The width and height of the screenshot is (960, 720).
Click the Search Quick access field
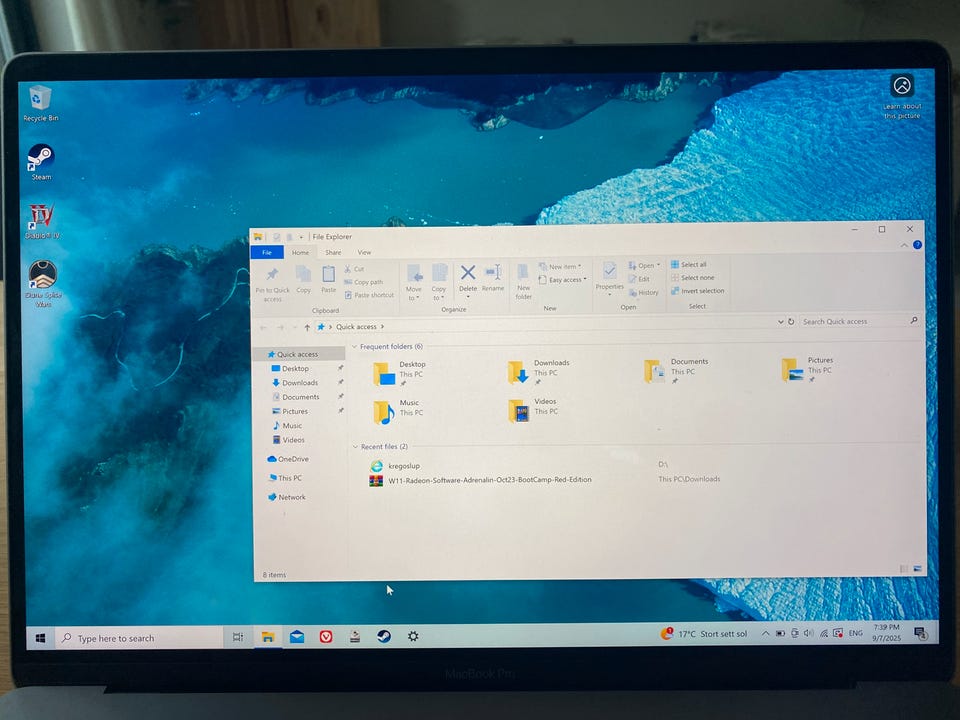point(860,321)
